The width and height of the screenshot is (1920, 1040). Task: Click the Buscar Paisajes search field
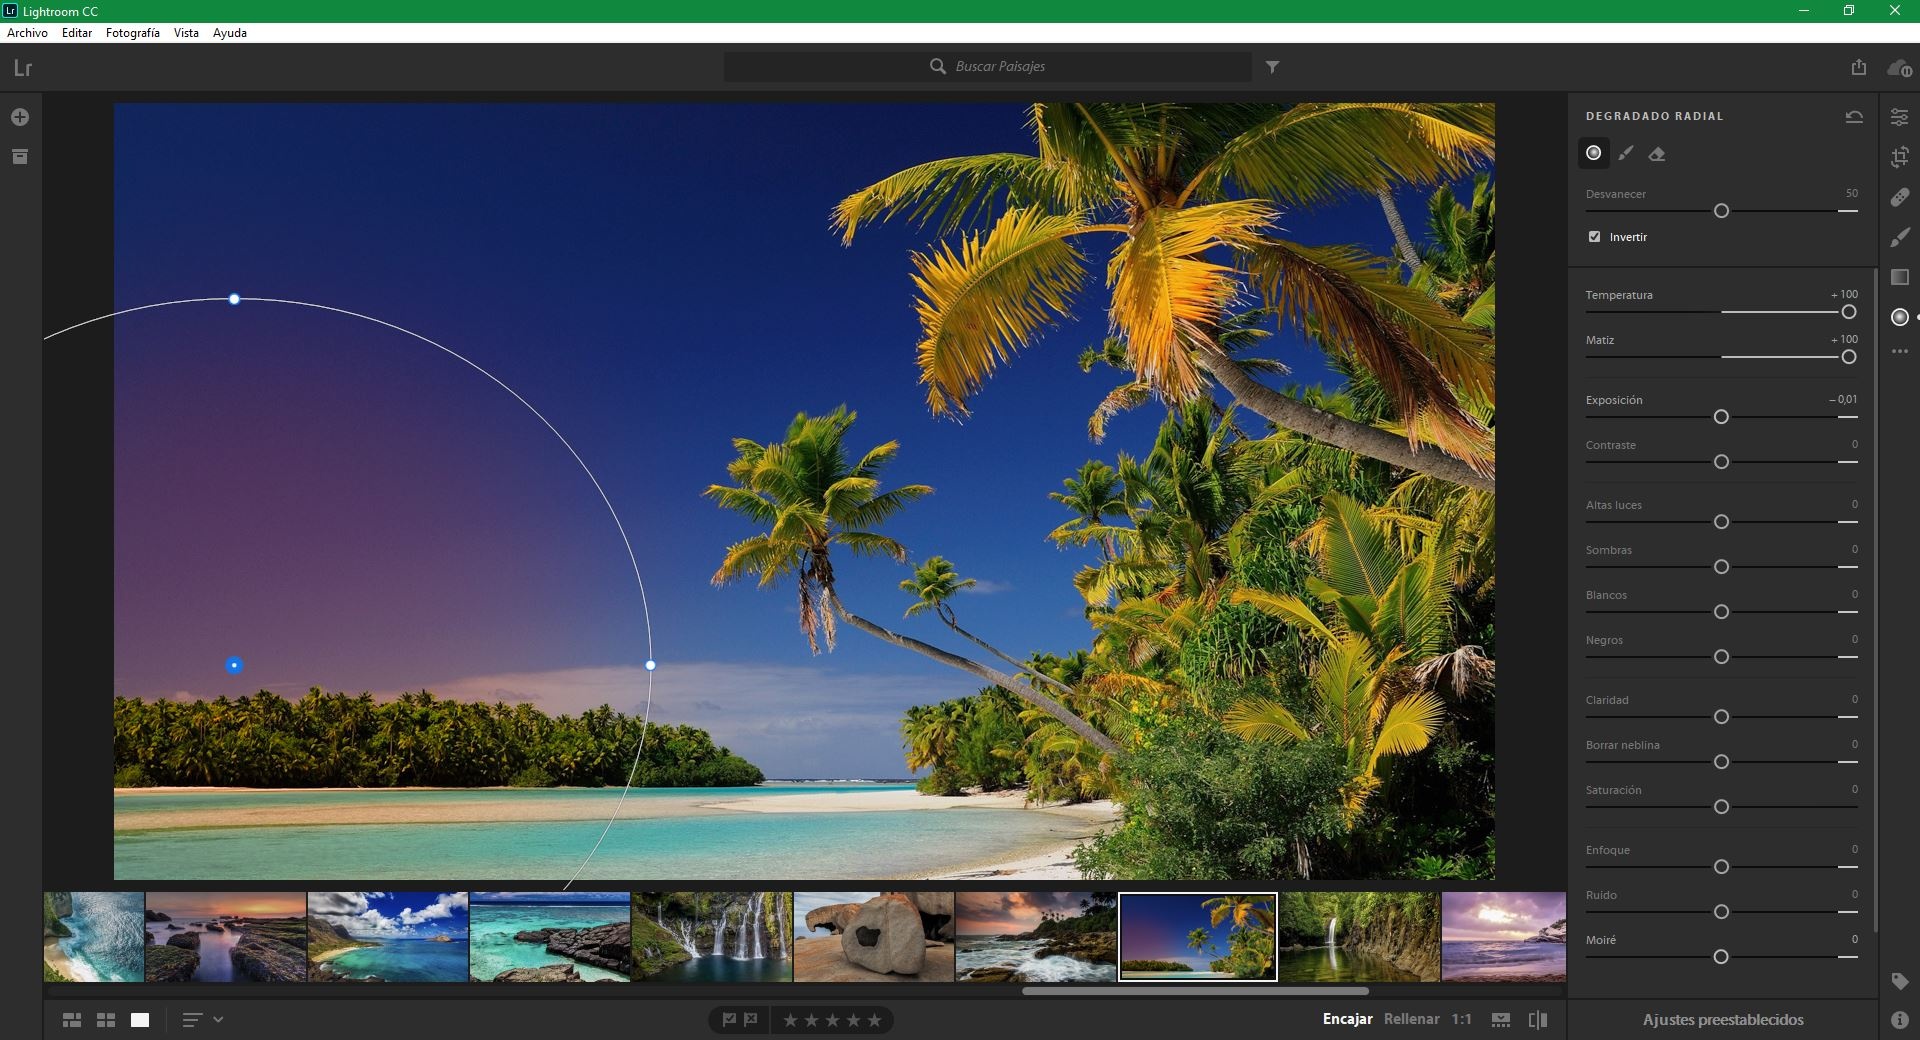point(988,67)
